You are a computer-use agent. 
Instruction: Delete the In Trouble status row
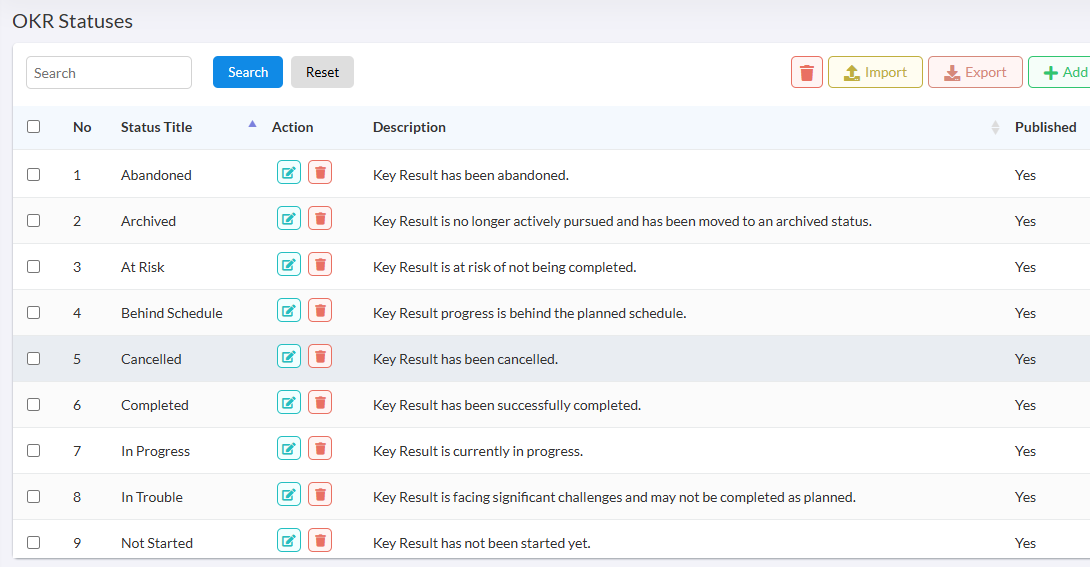click(x=320, y=494)
